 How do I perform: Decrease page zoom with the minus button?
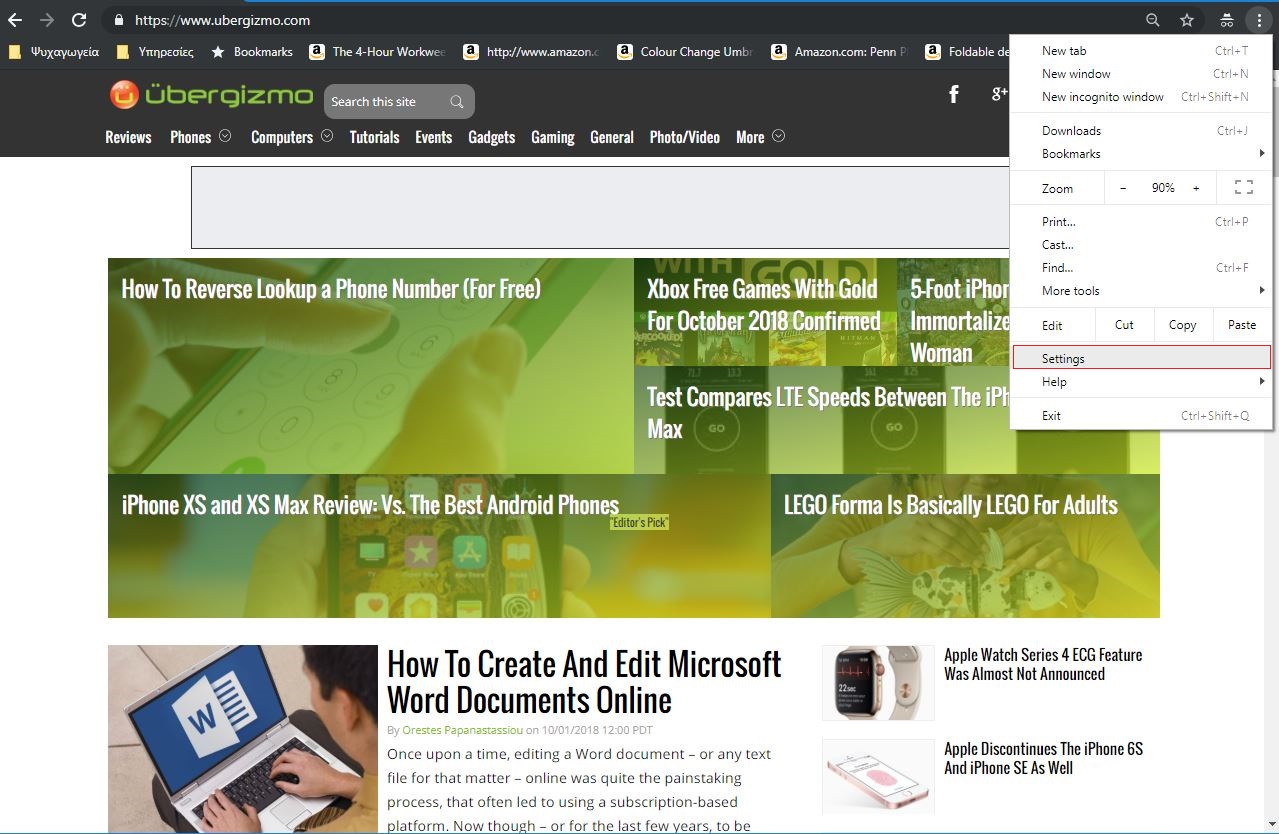click(1123, 188)
